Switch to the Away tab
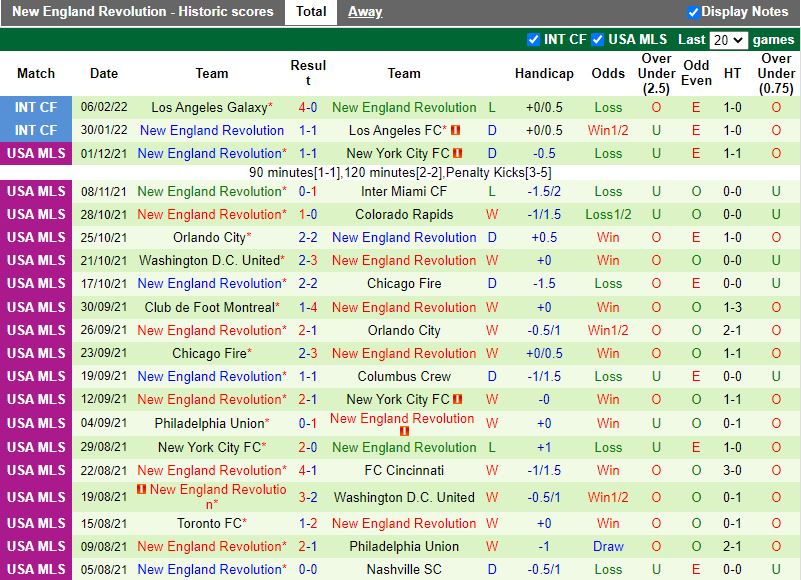 tap(364, 12)
